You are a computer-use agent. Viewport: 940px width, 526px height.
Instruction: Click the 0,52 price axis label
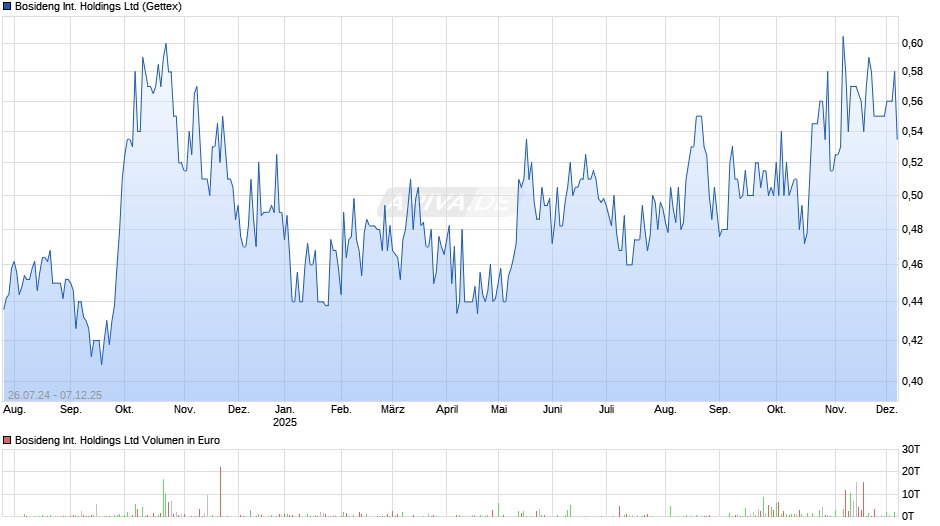tap(912, 163)
